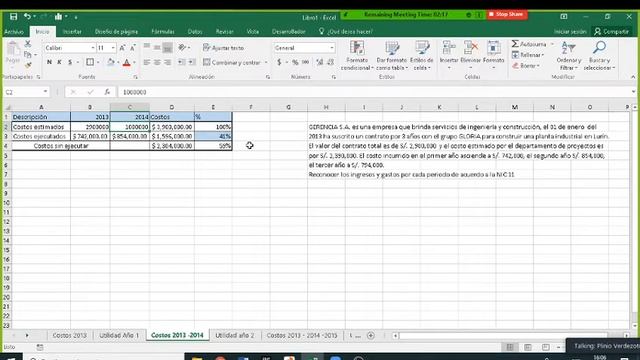This screenshot has height=360, width=640.
Task: Open Estilos de celda gallery
Action: click(422, 56)
